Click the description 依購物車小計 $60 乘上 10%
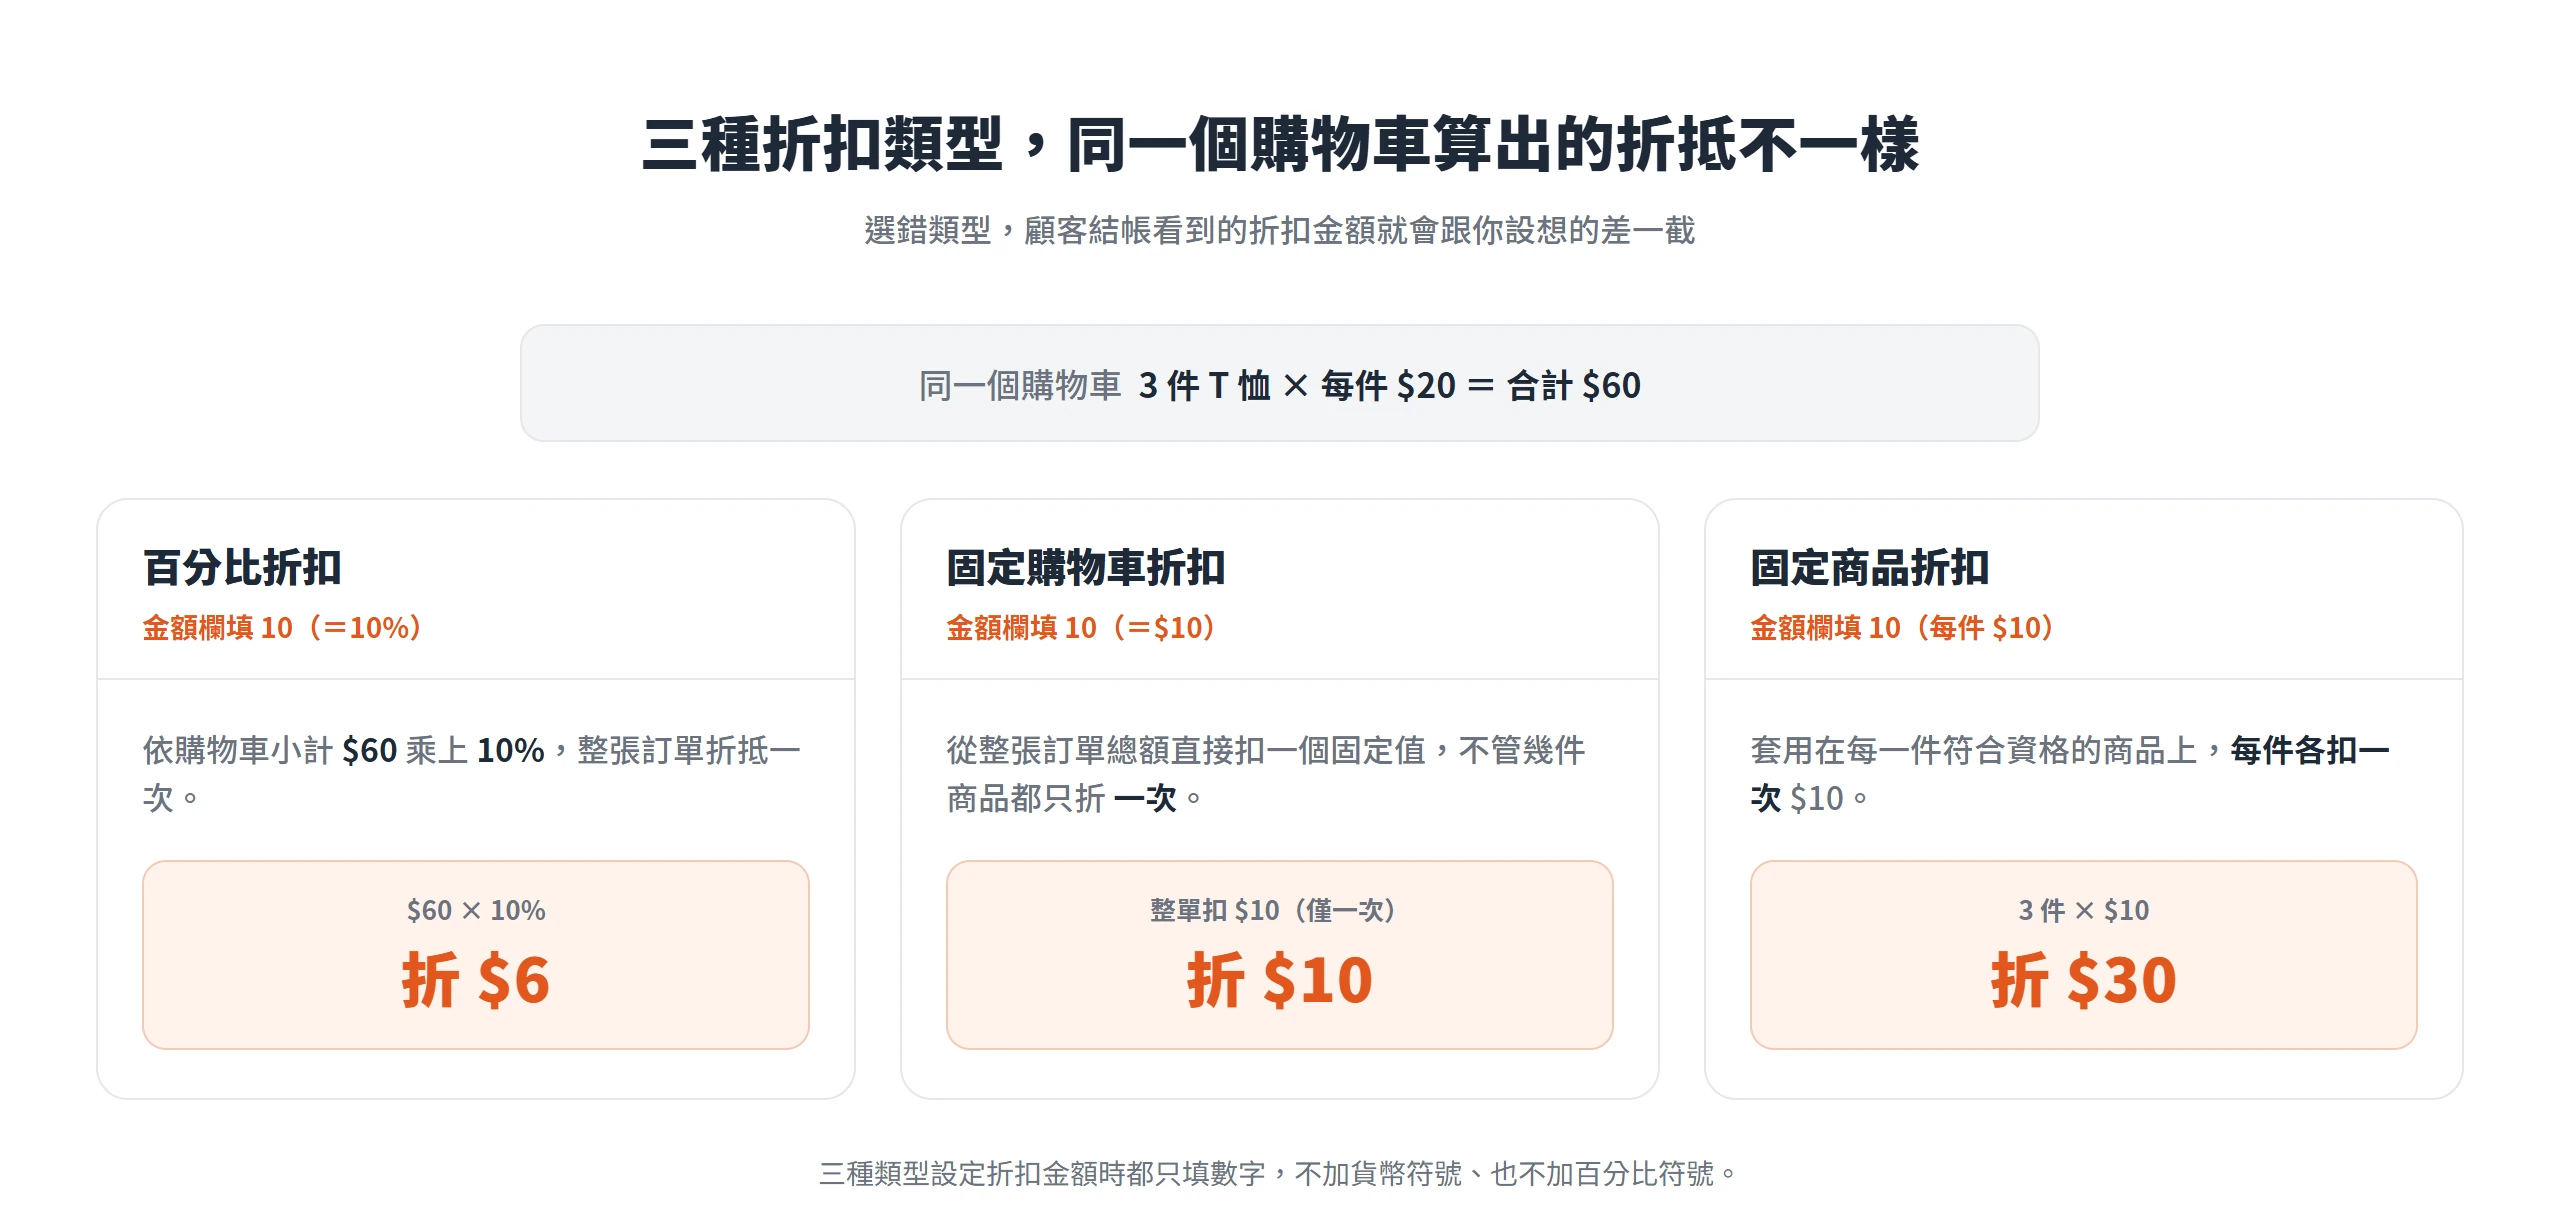The image size is (2560, 1211). [x=472, y=774]
